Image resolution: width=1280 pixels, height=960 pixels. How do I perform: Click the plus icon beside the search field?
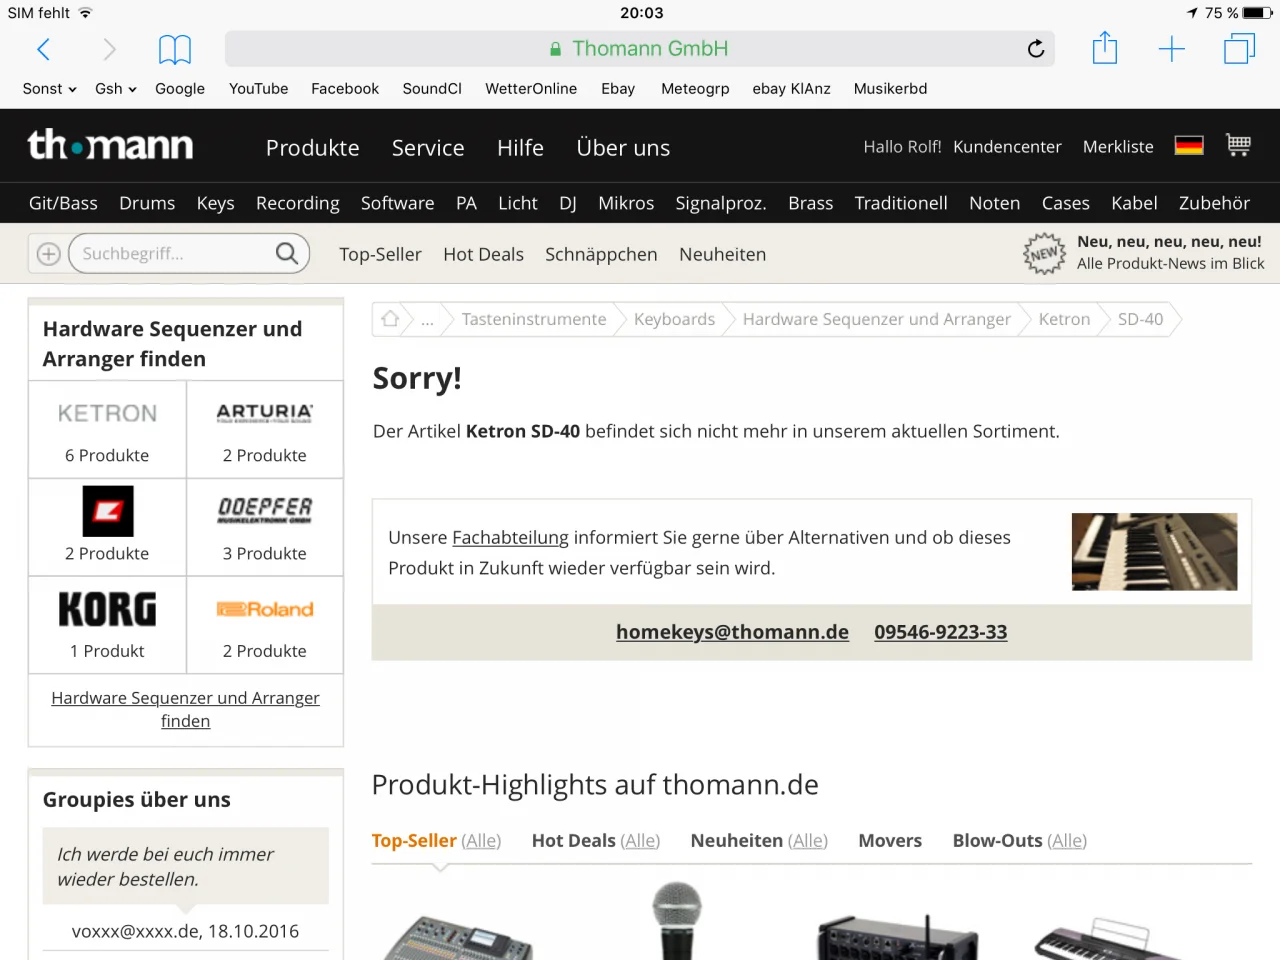pos(48,254)
